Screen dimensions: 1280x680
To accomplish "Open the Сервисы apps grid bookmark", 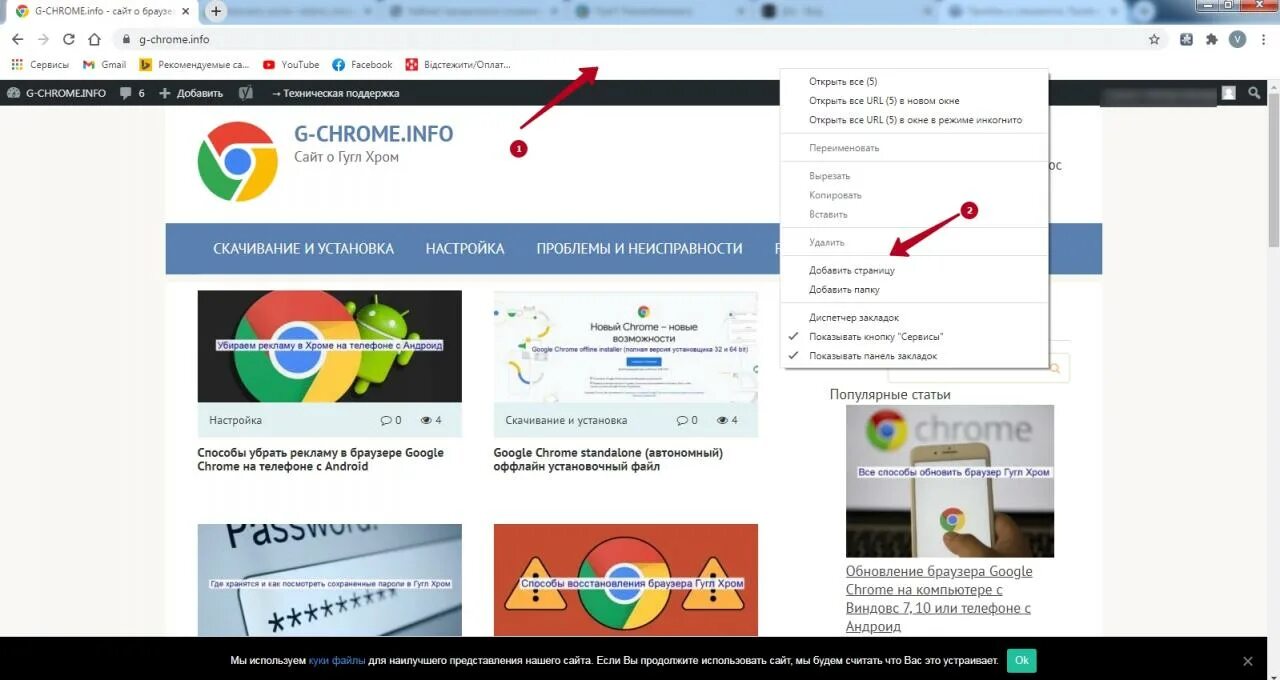I will pos(40,65).
